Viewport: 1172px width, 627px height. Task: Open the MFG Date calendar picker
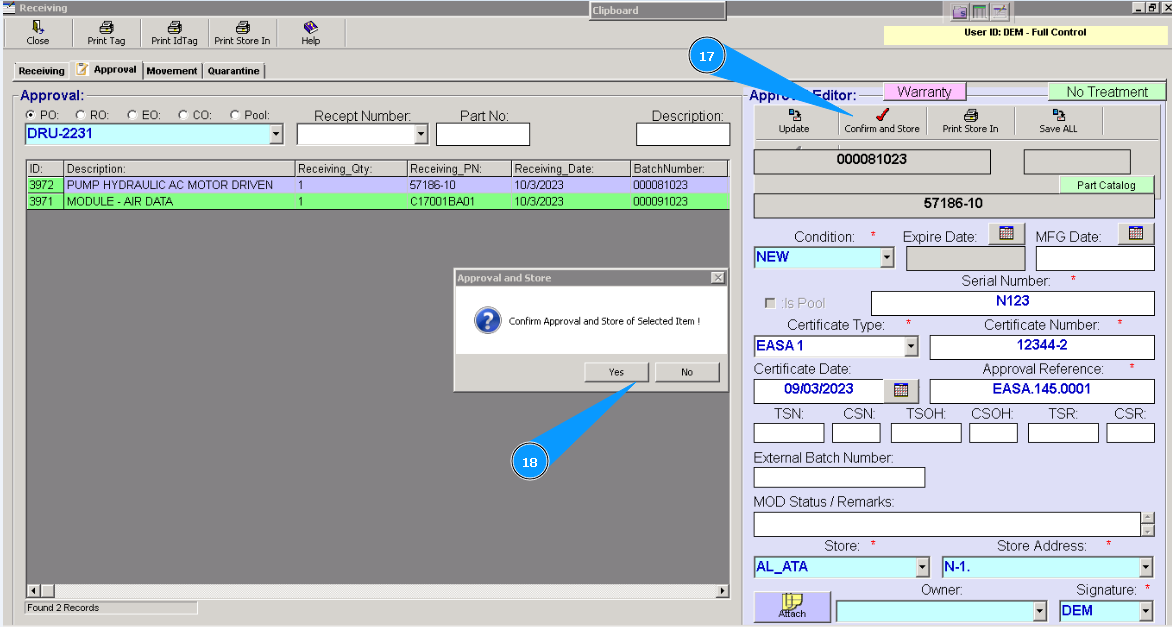(1136, 233)
